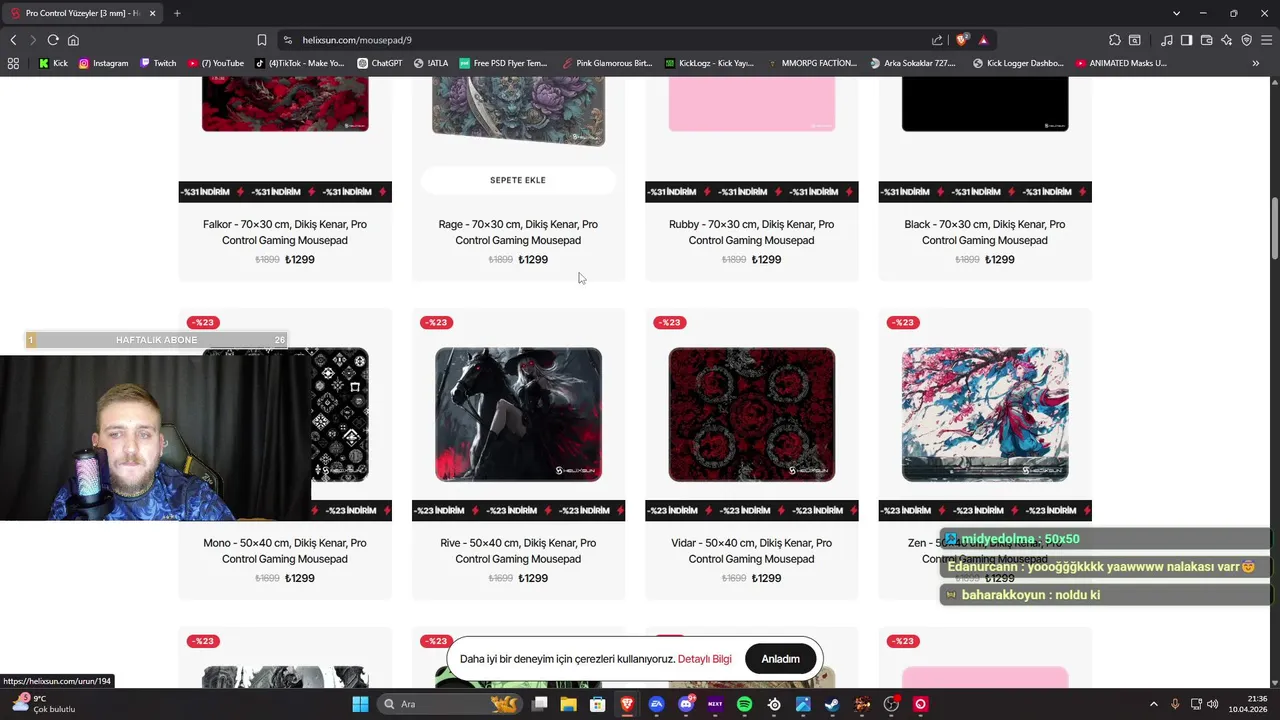Open the YouTube bookmark
This screenshot has height=720, width=1280.
click(x=215, y=63)
